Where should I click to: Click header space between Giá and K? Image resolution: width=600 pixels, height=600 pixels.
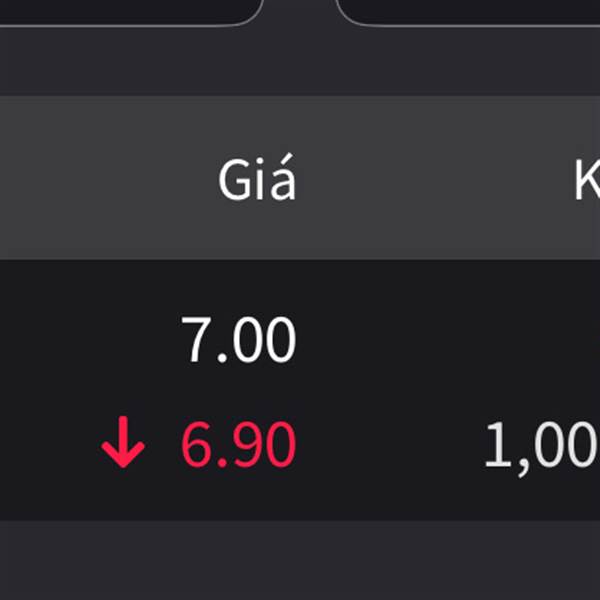tap(434, 178)
